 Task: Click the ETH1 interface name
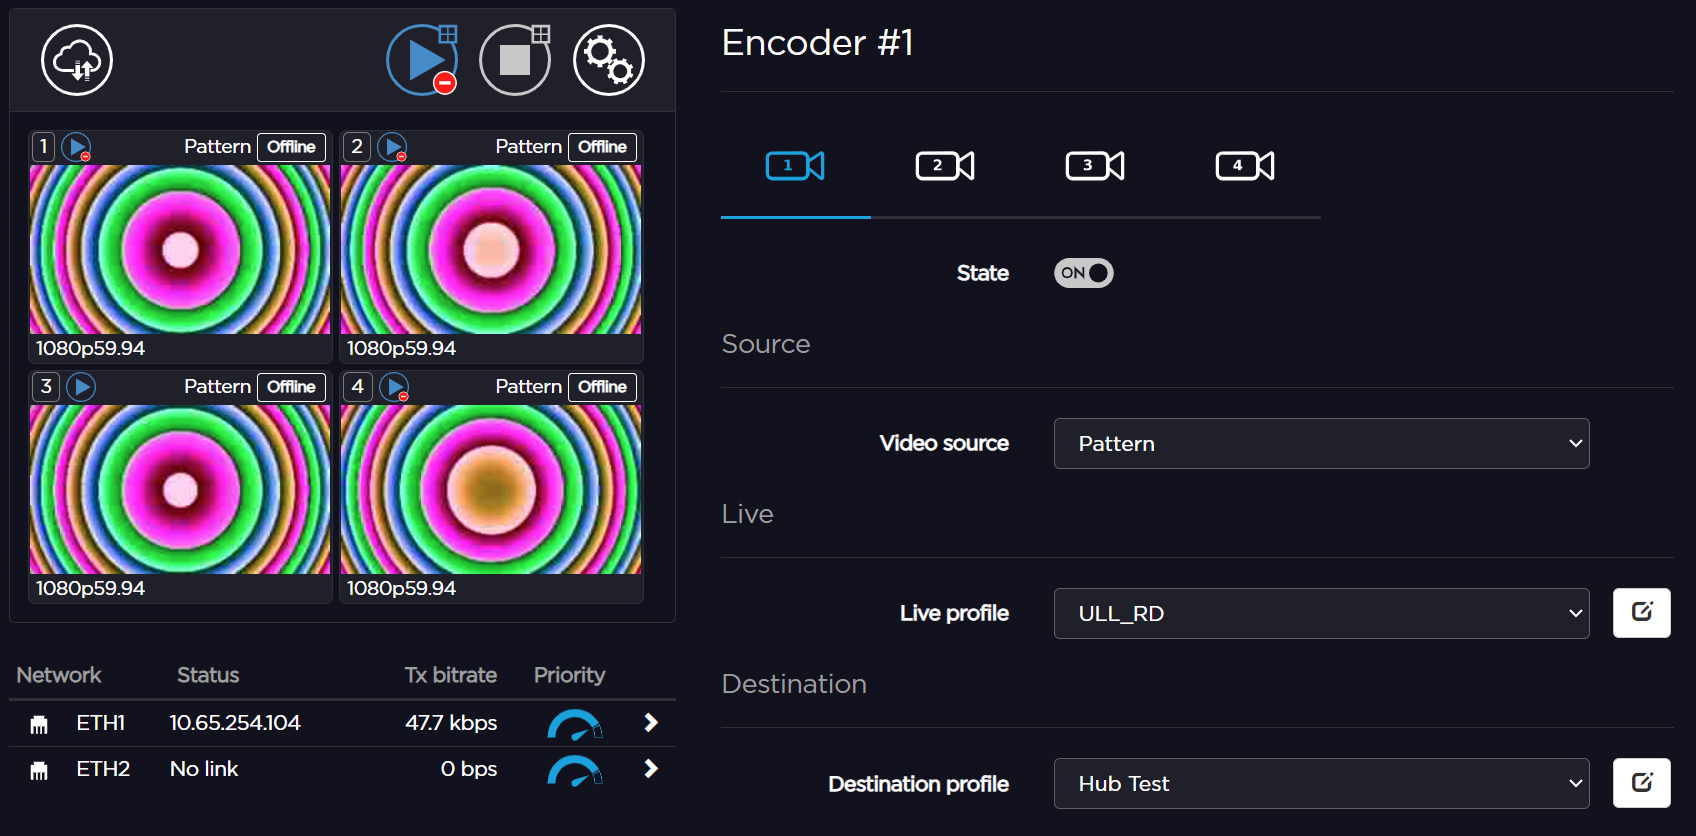click(101, 723)
